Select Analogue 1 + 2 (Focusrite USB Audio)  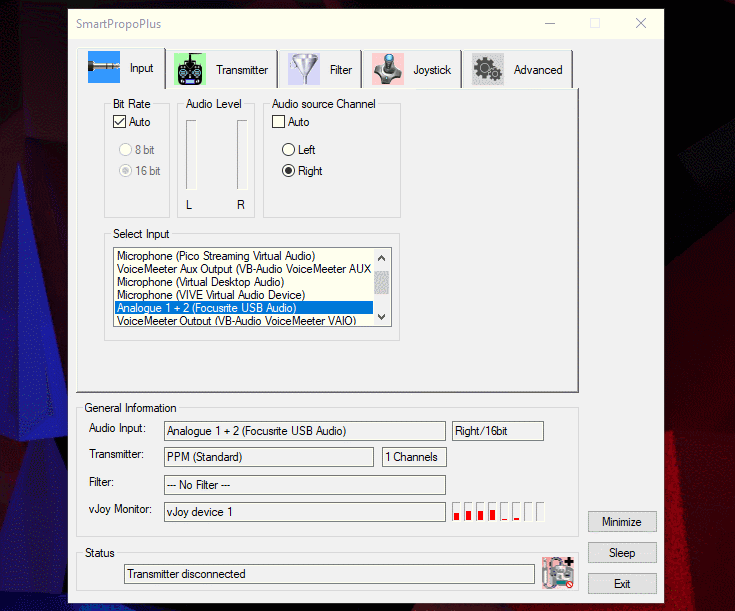coord(244,308)
